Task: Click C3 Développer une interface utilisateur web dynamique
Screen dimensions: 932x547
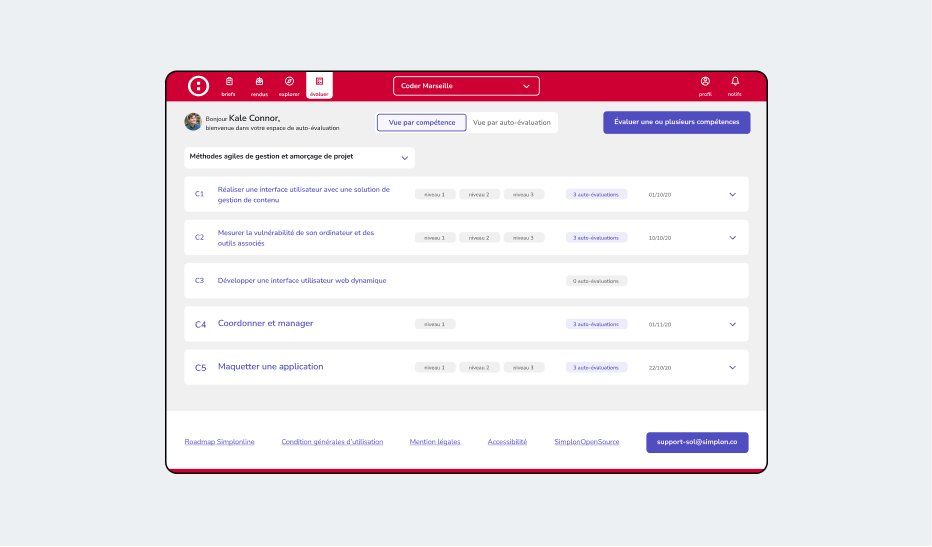Action: point(302,281)
